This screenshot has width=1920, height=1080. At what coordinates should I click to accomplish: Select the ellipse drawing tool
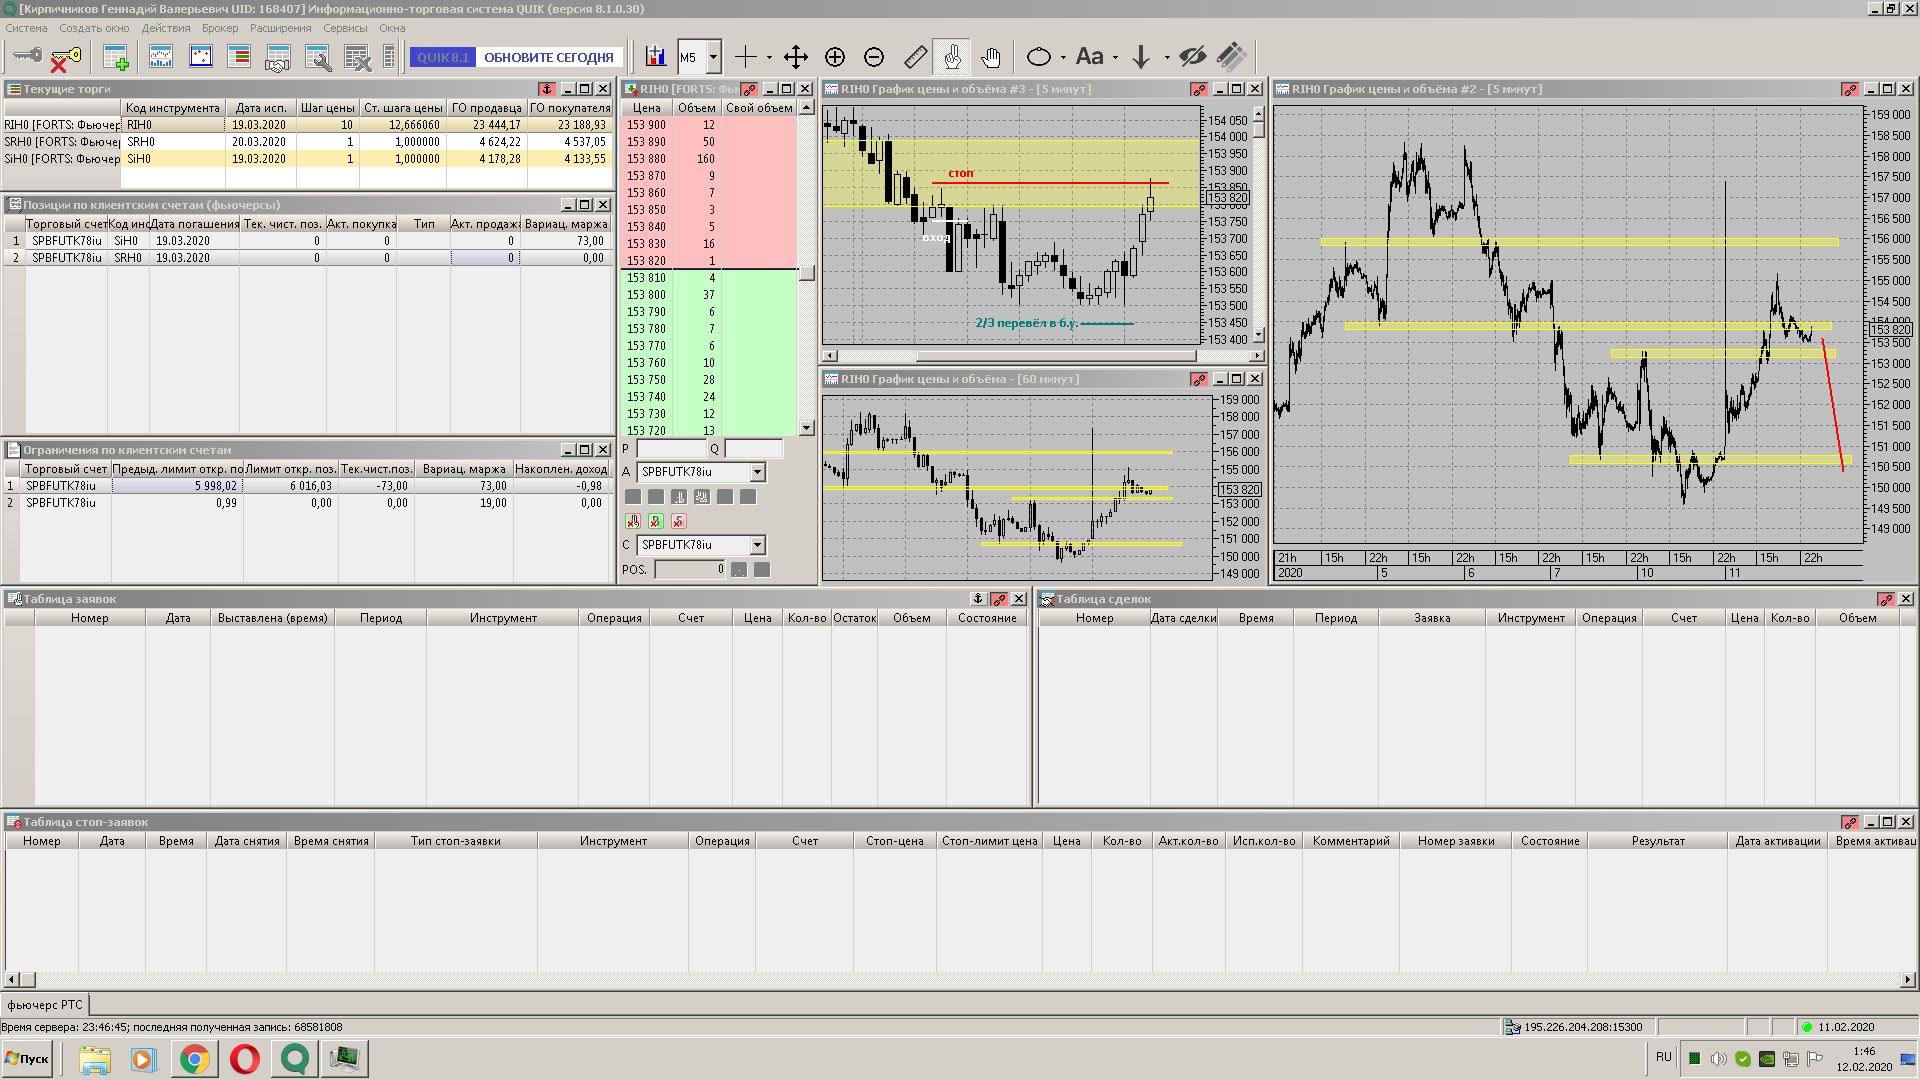(1039, 57)
